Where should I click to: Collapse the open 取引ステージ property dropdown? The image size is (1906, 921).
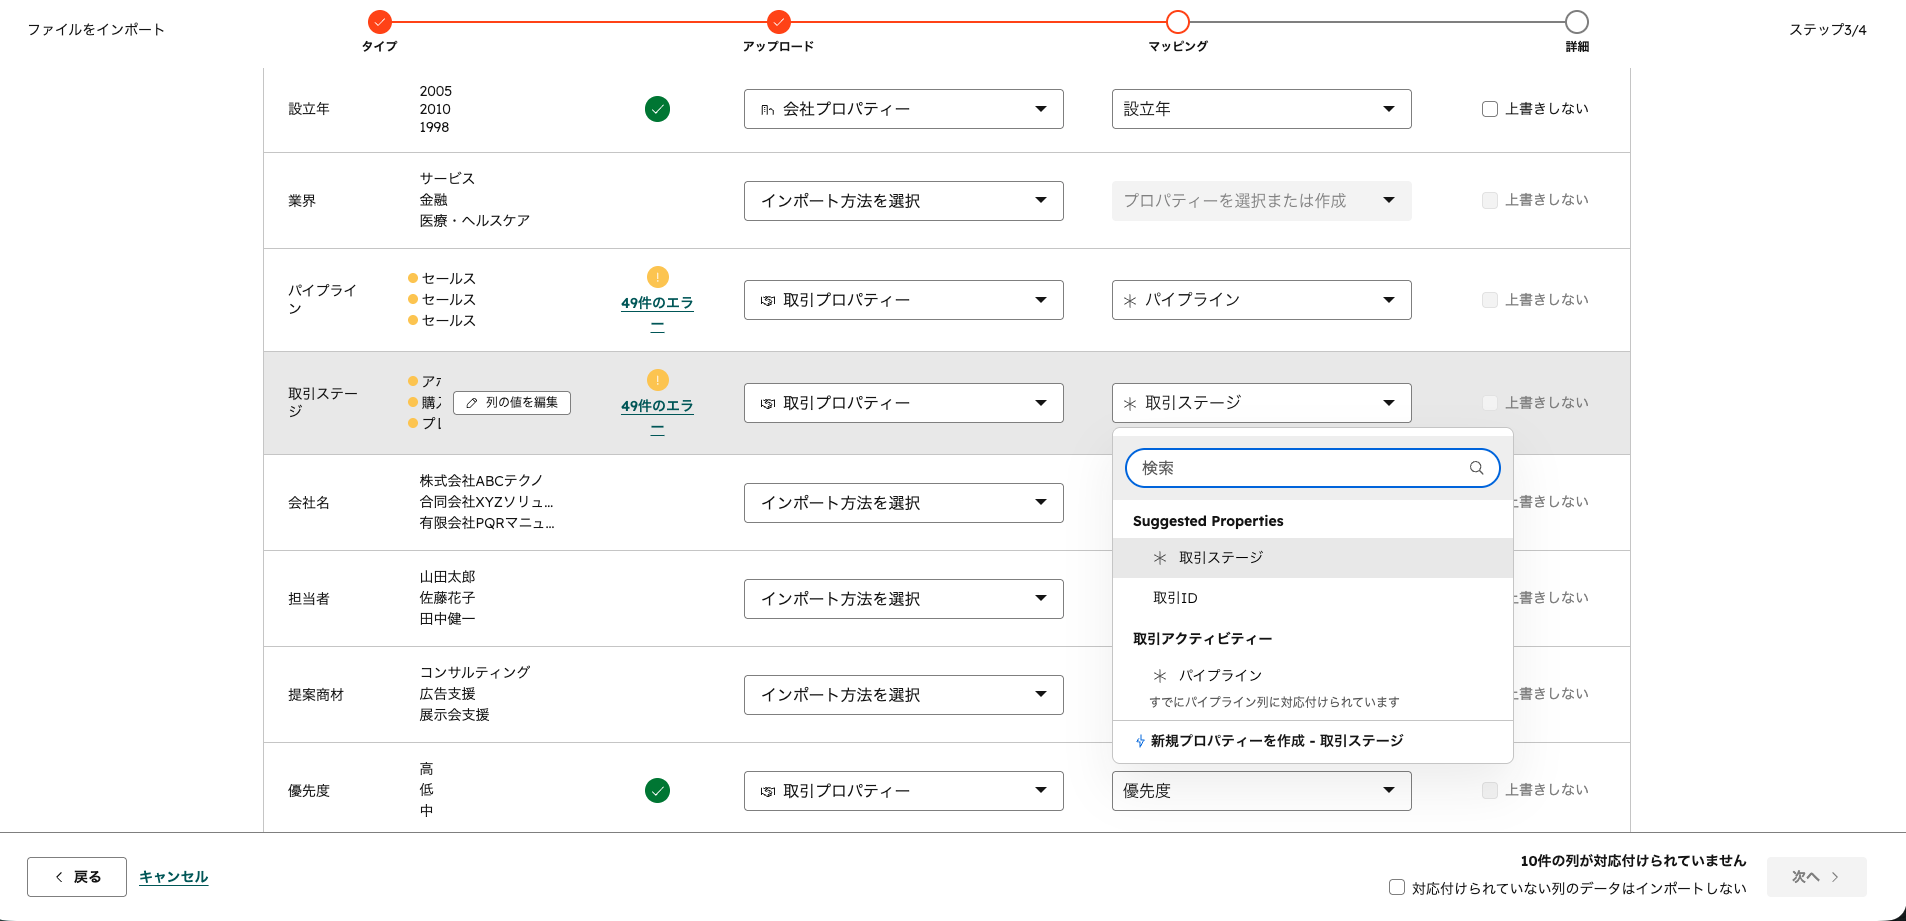coord(1261,403)
